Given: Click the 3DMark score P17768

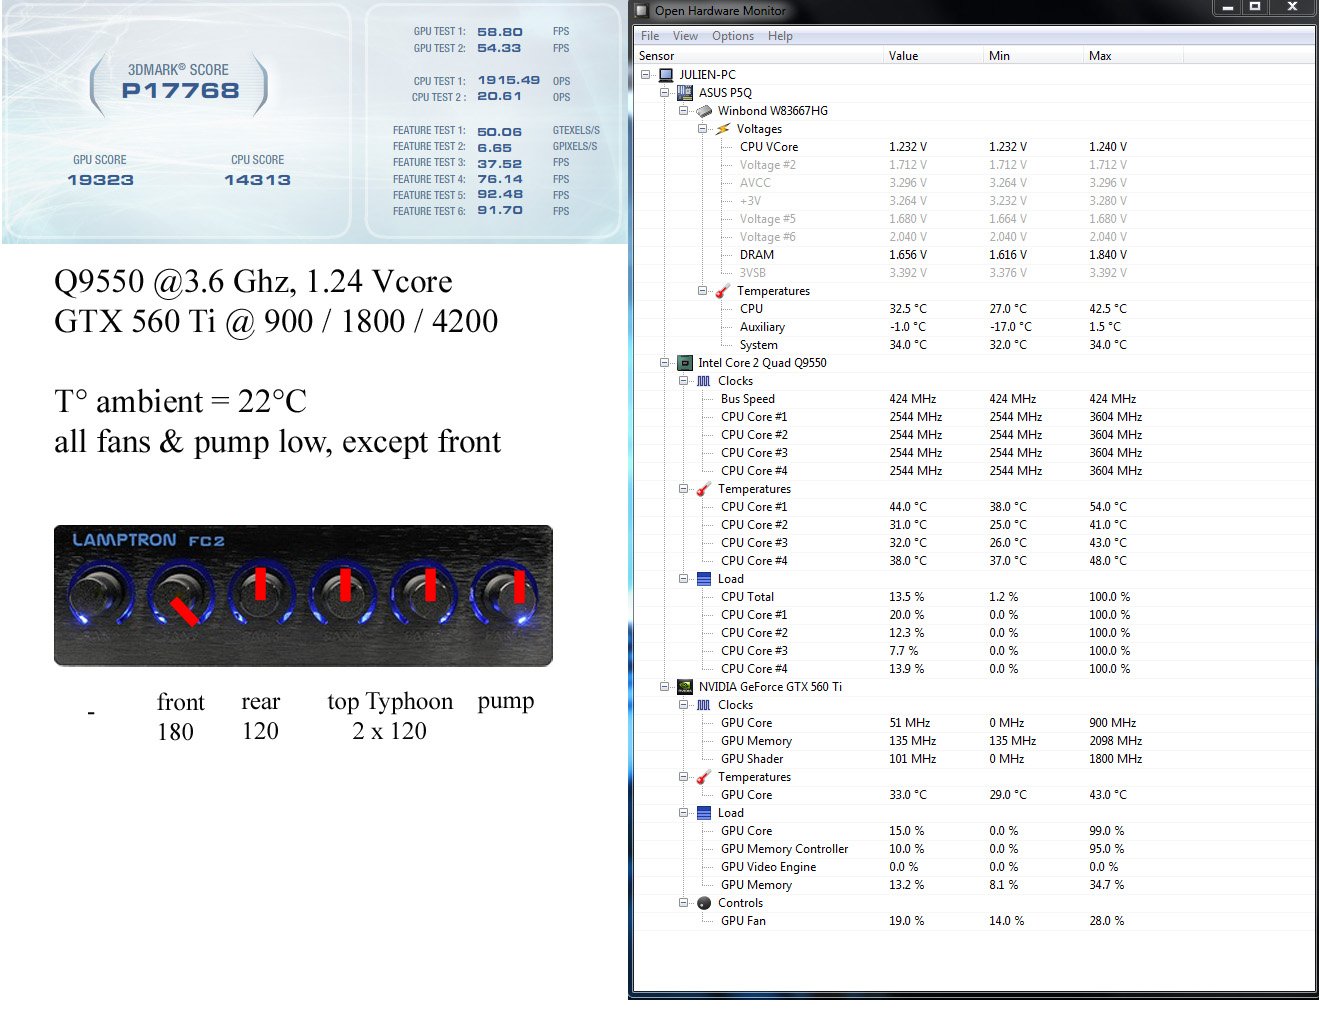Looking at the screenshot, I should click(x=180, y=91).
